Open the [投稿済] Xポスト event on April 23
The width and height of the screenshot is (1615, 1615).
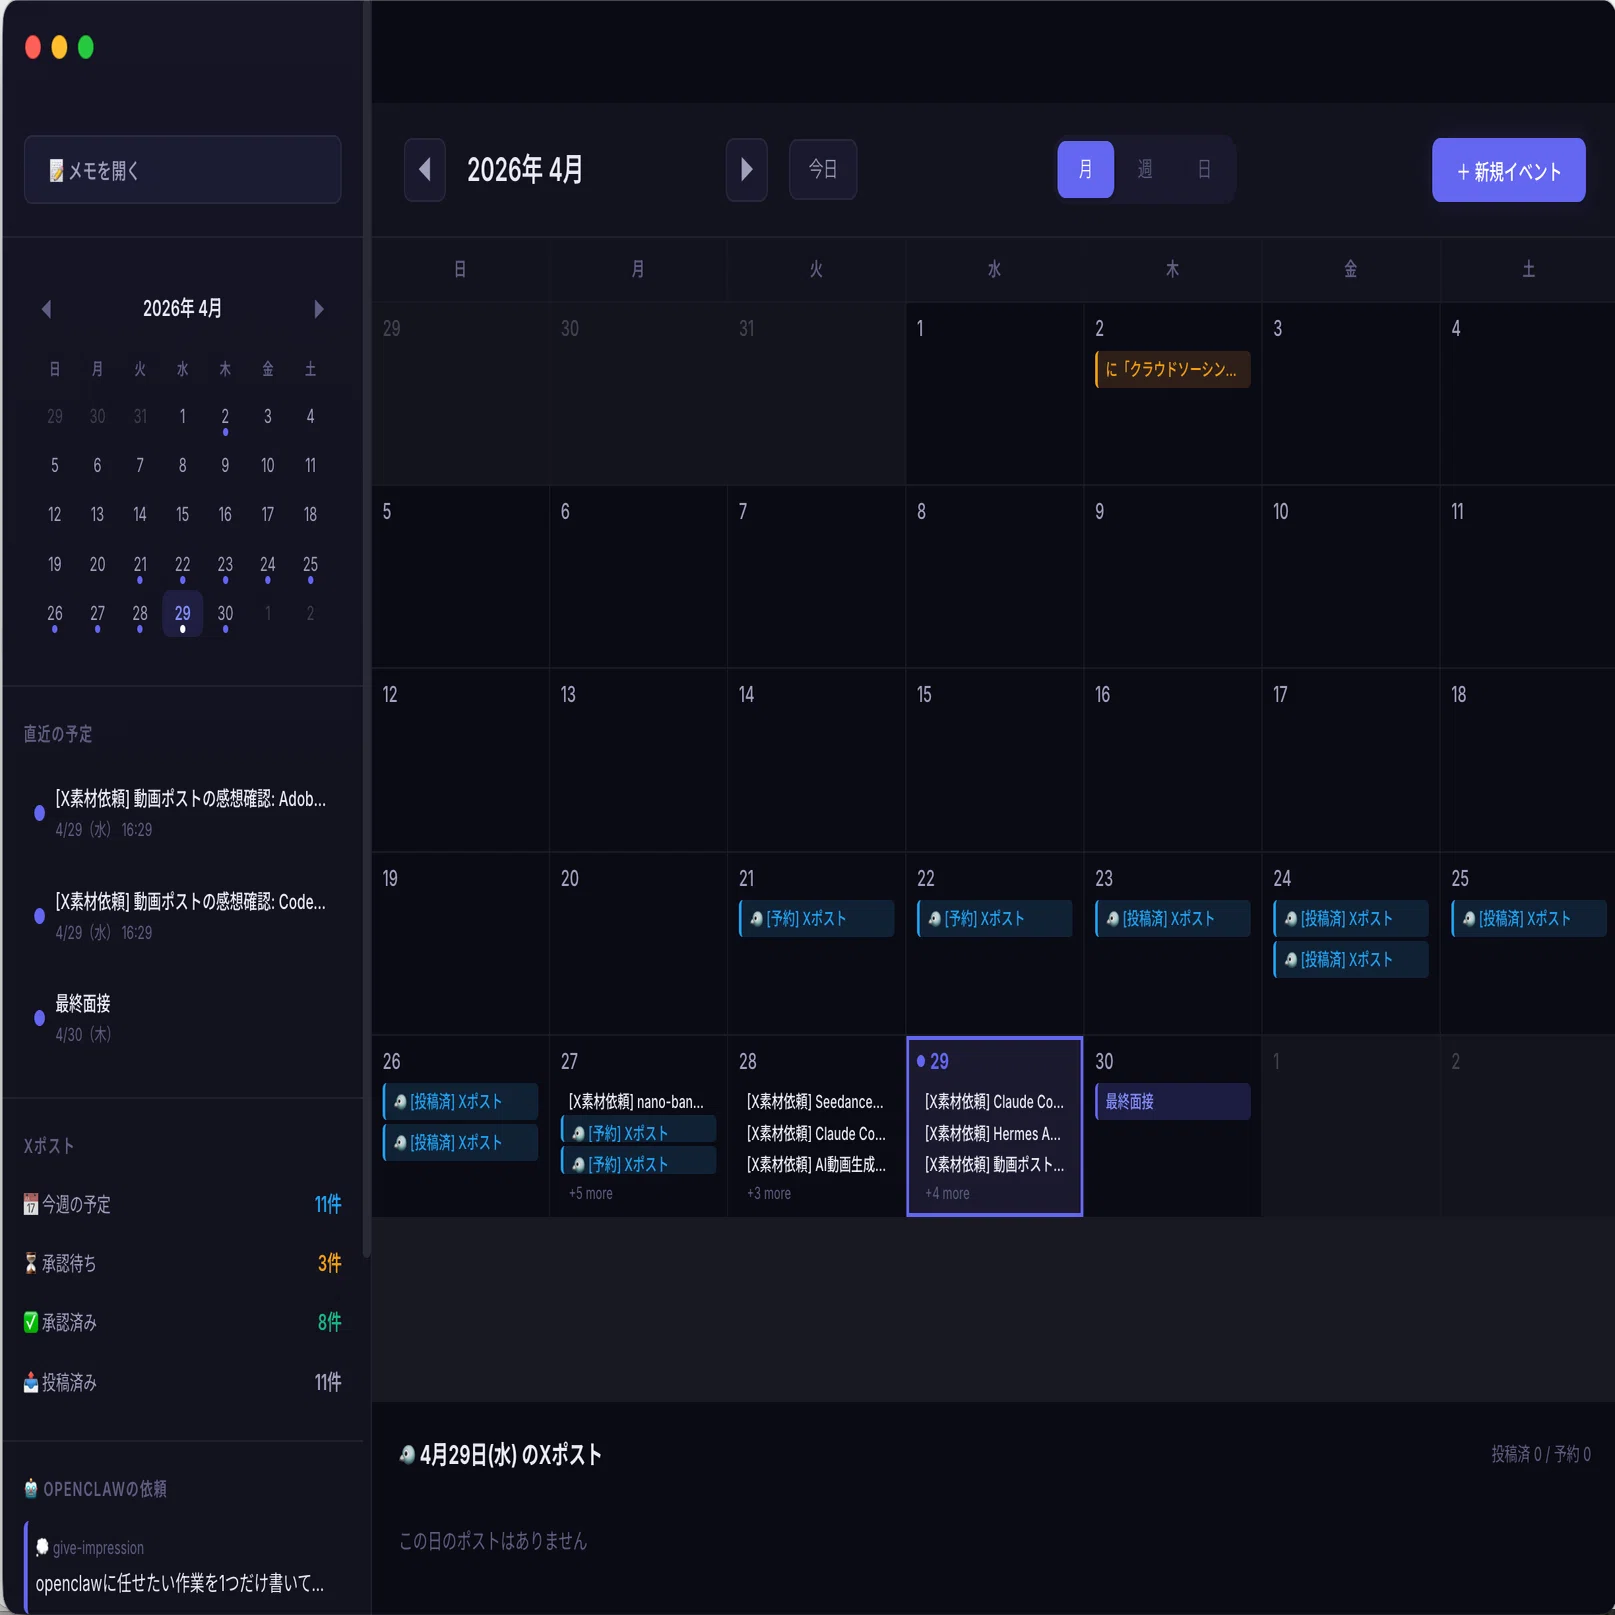[x=1172, y=919]
